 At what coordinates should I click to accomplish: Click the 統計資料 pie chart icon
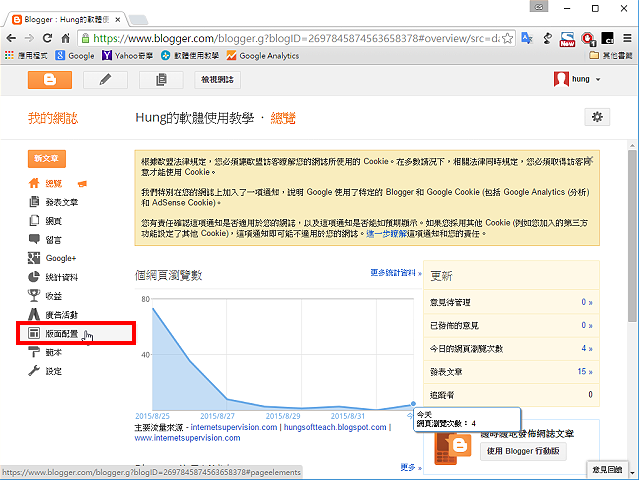tap(34, 277)
